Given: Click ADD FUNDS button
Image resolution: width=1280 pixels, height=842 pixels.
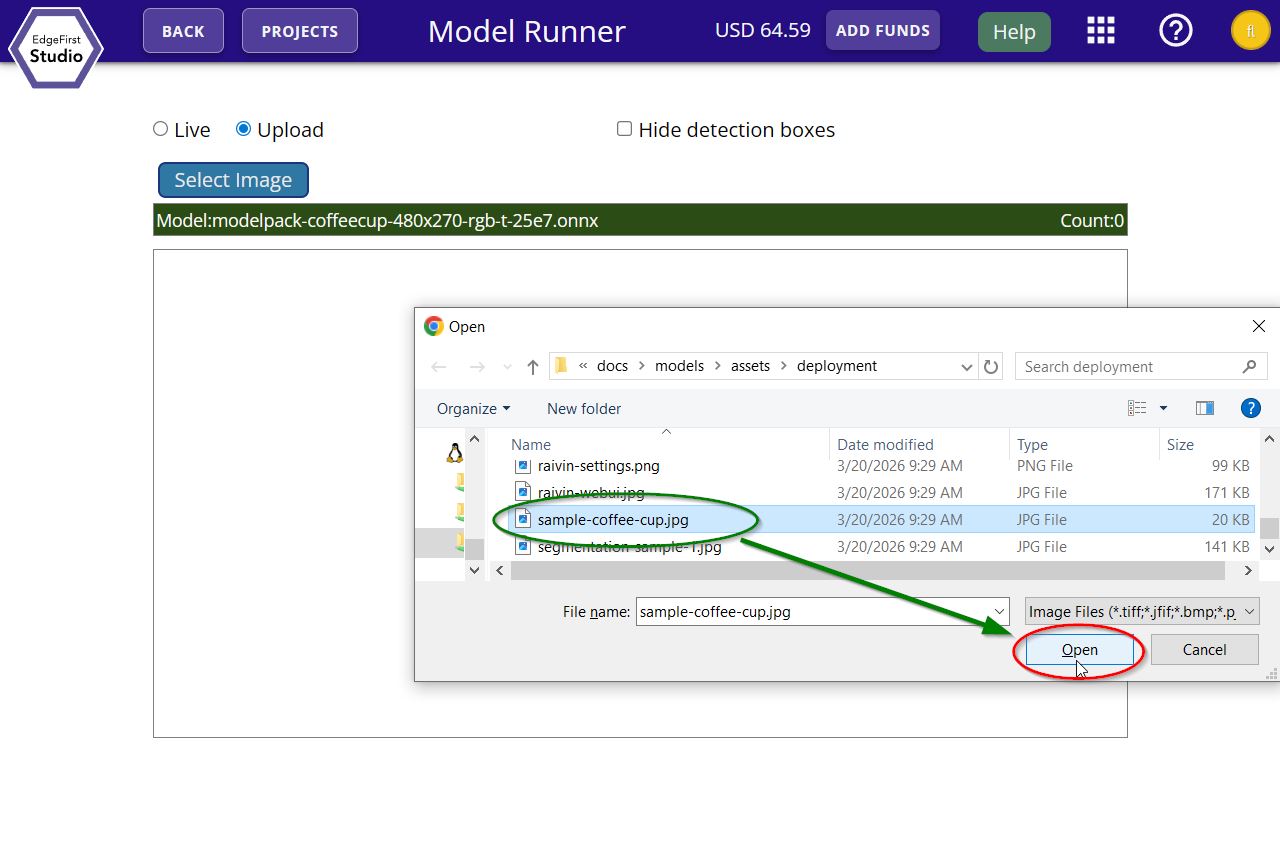Looking at the screenshot, I should (x=883, y=31).
